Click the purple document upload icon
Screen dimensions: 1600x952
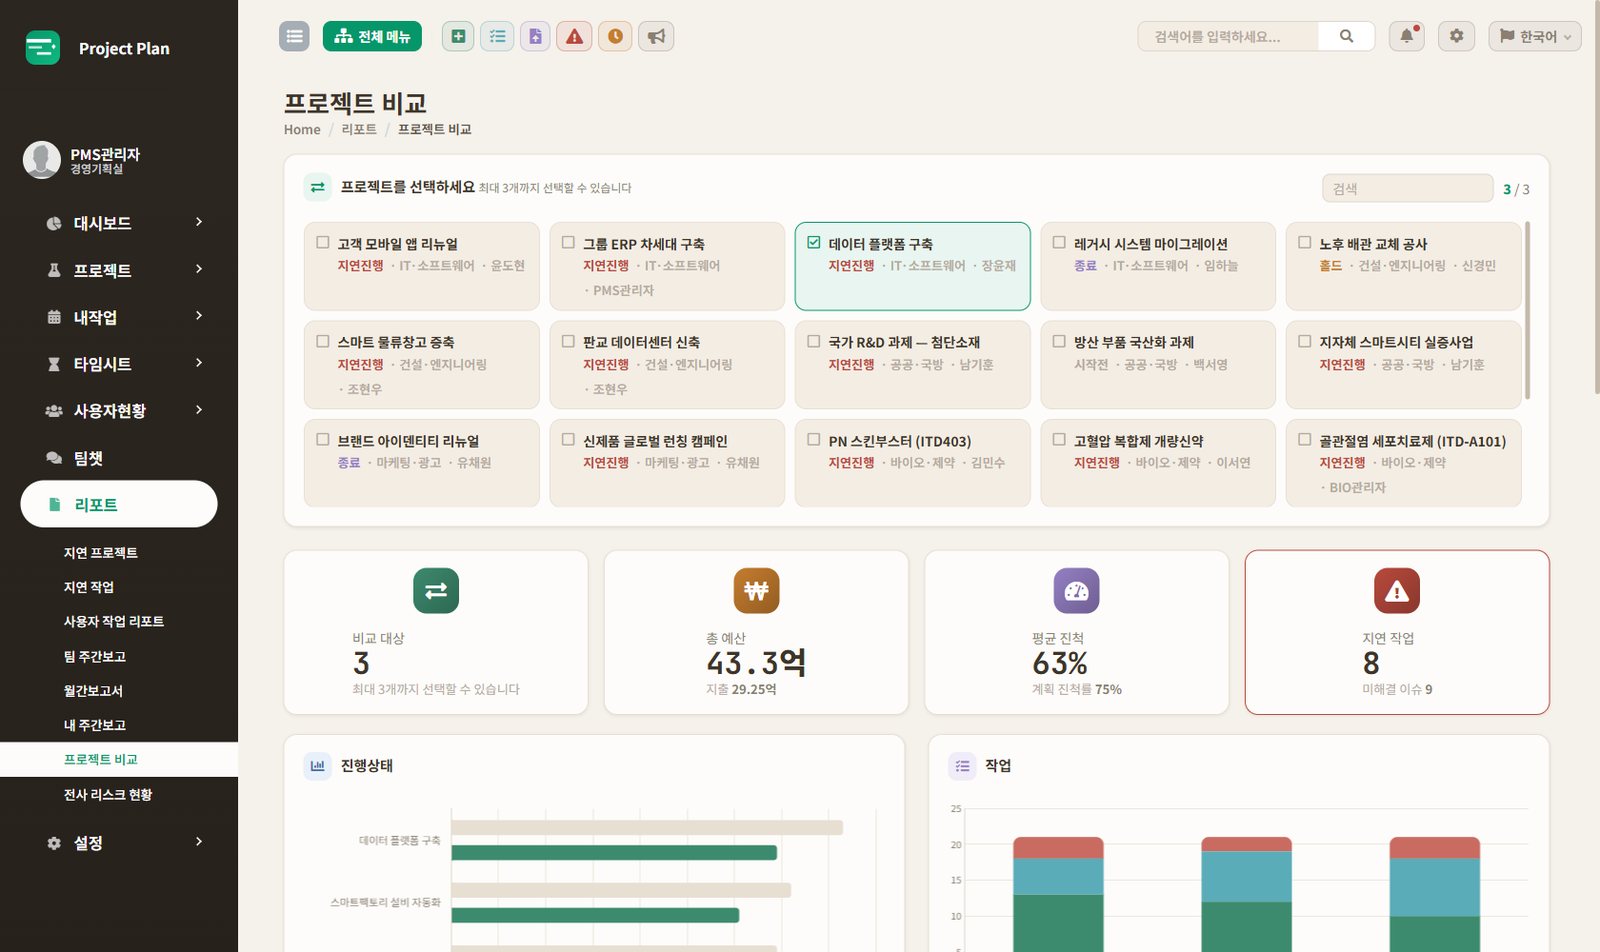(535, 36)
